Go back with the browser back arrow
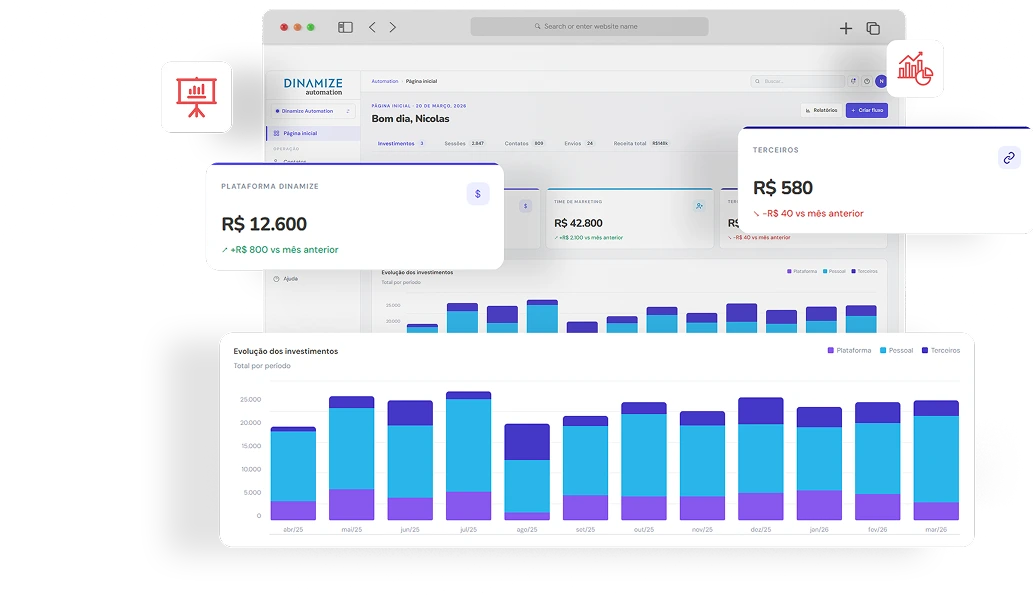This screenshot has width=1033, height=596. coord(372,27)
